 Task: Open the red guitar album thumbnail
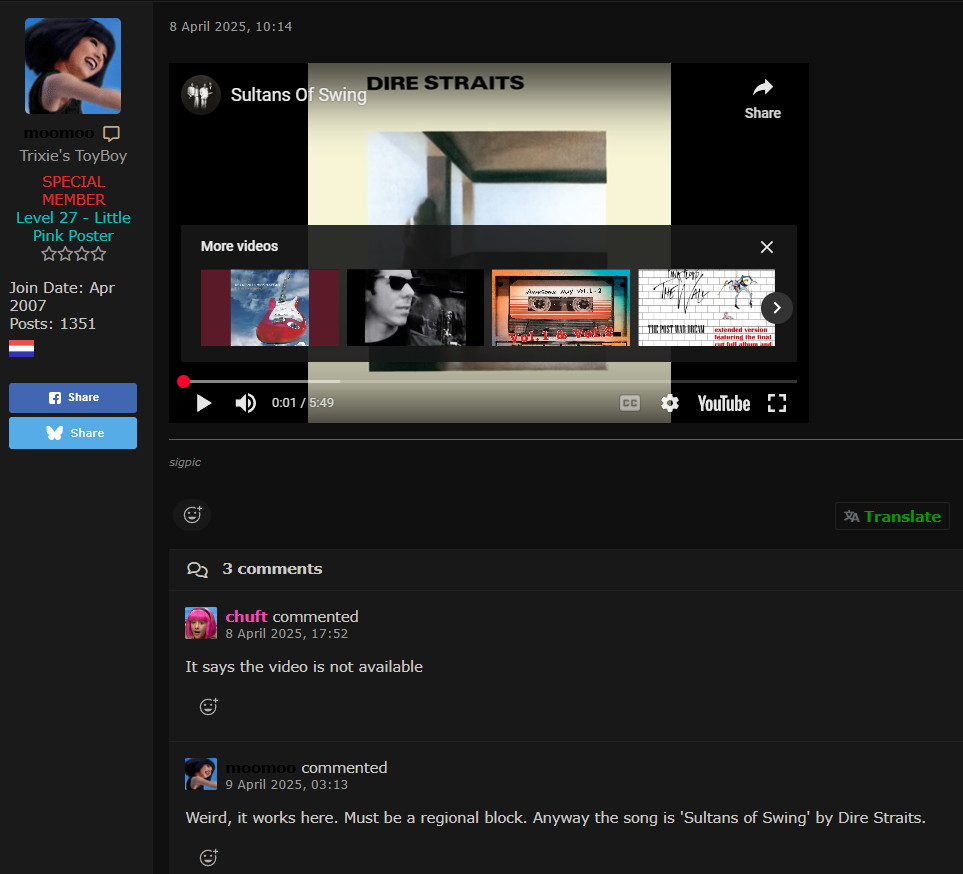[x=270, y=307]
